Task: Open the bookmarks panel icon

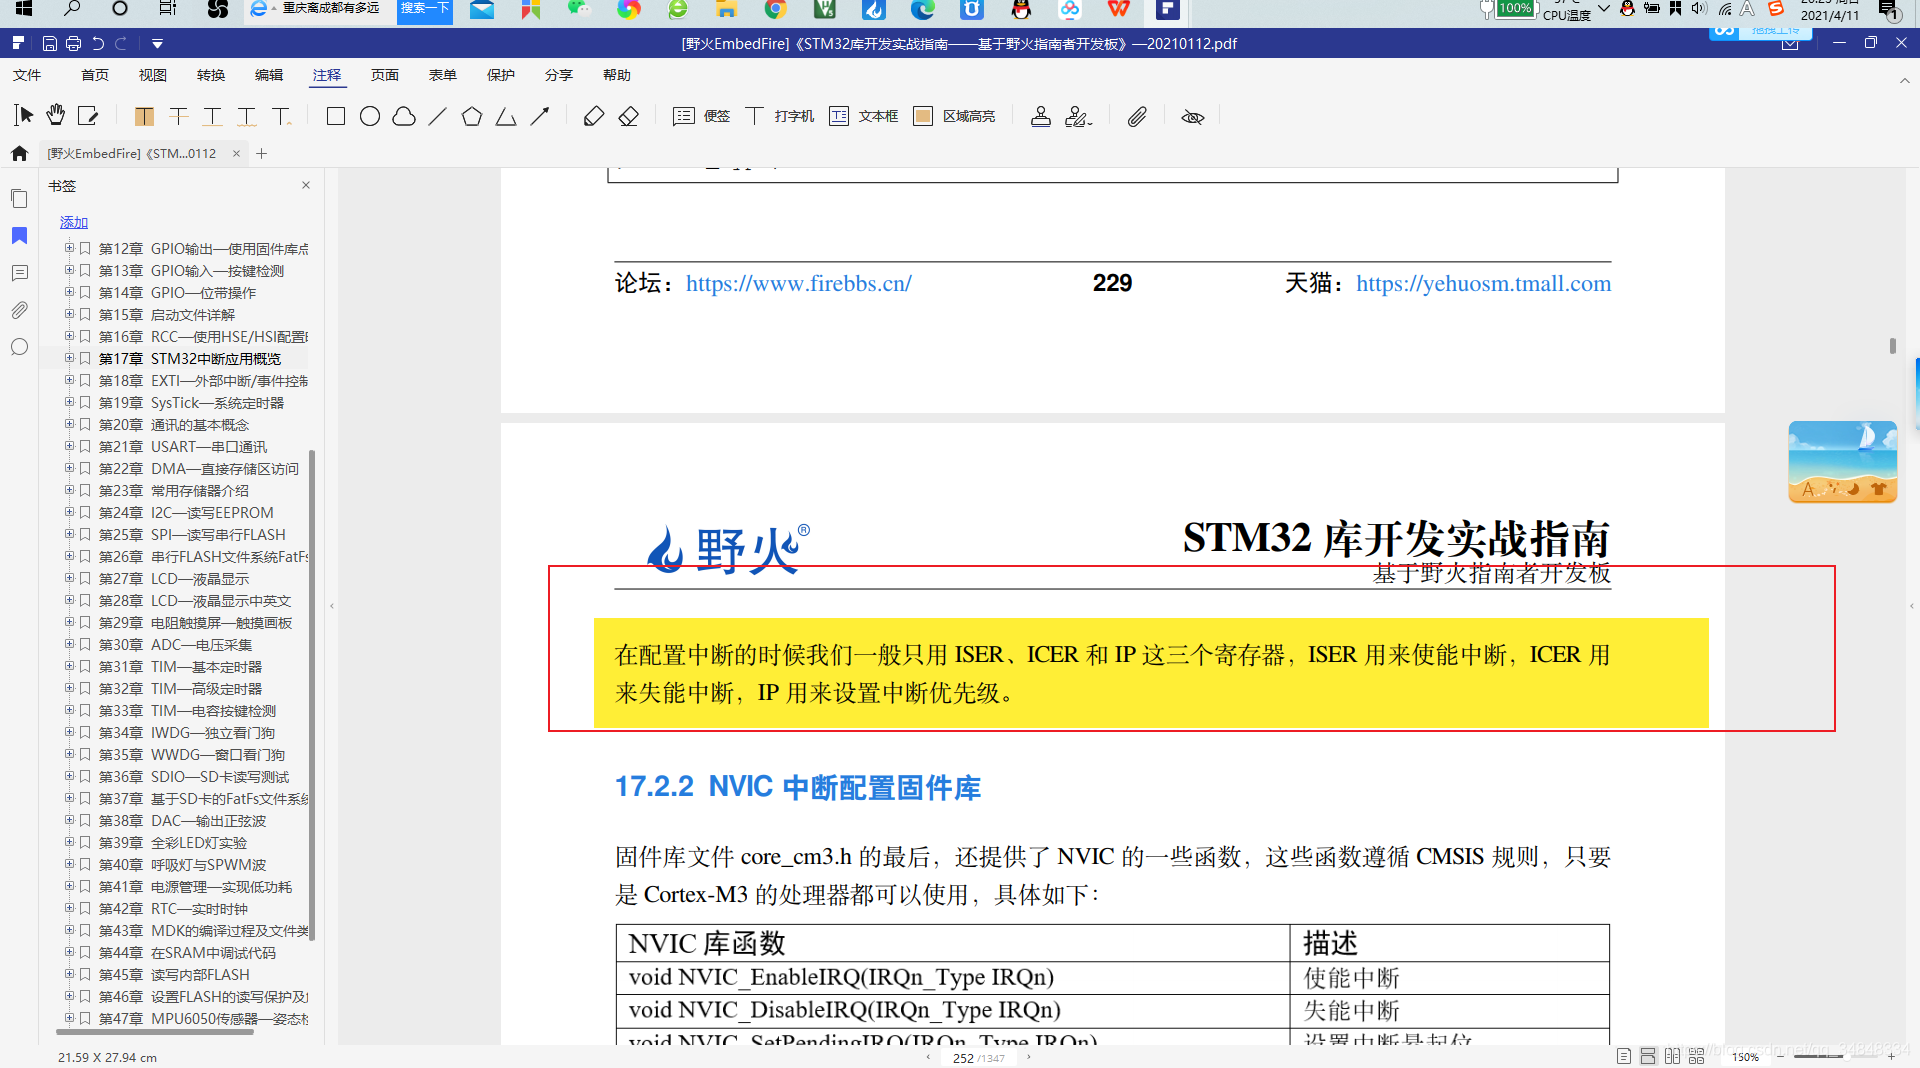Action: 19,235
